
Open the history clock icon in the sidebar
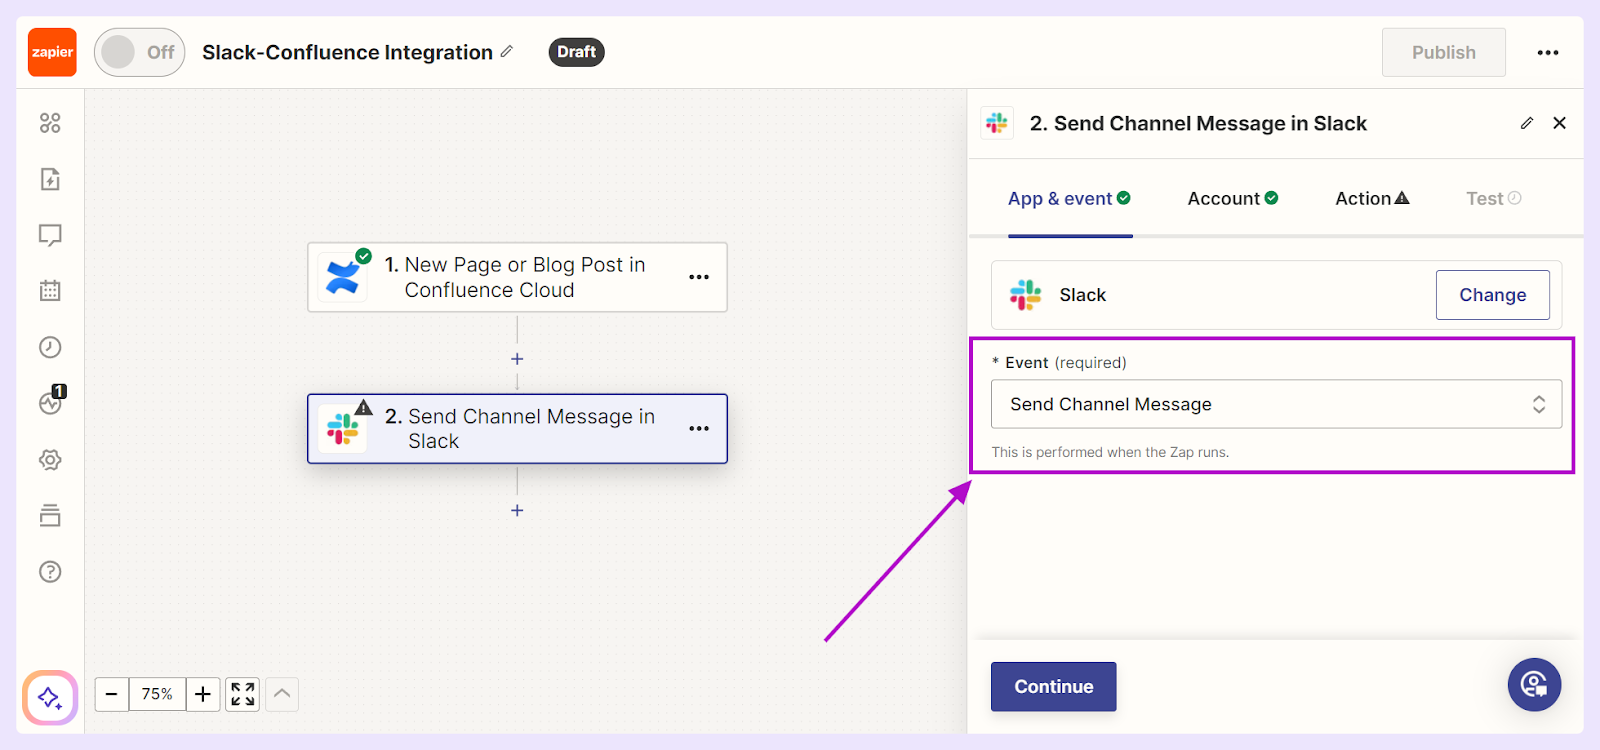(x=50, y=347)
